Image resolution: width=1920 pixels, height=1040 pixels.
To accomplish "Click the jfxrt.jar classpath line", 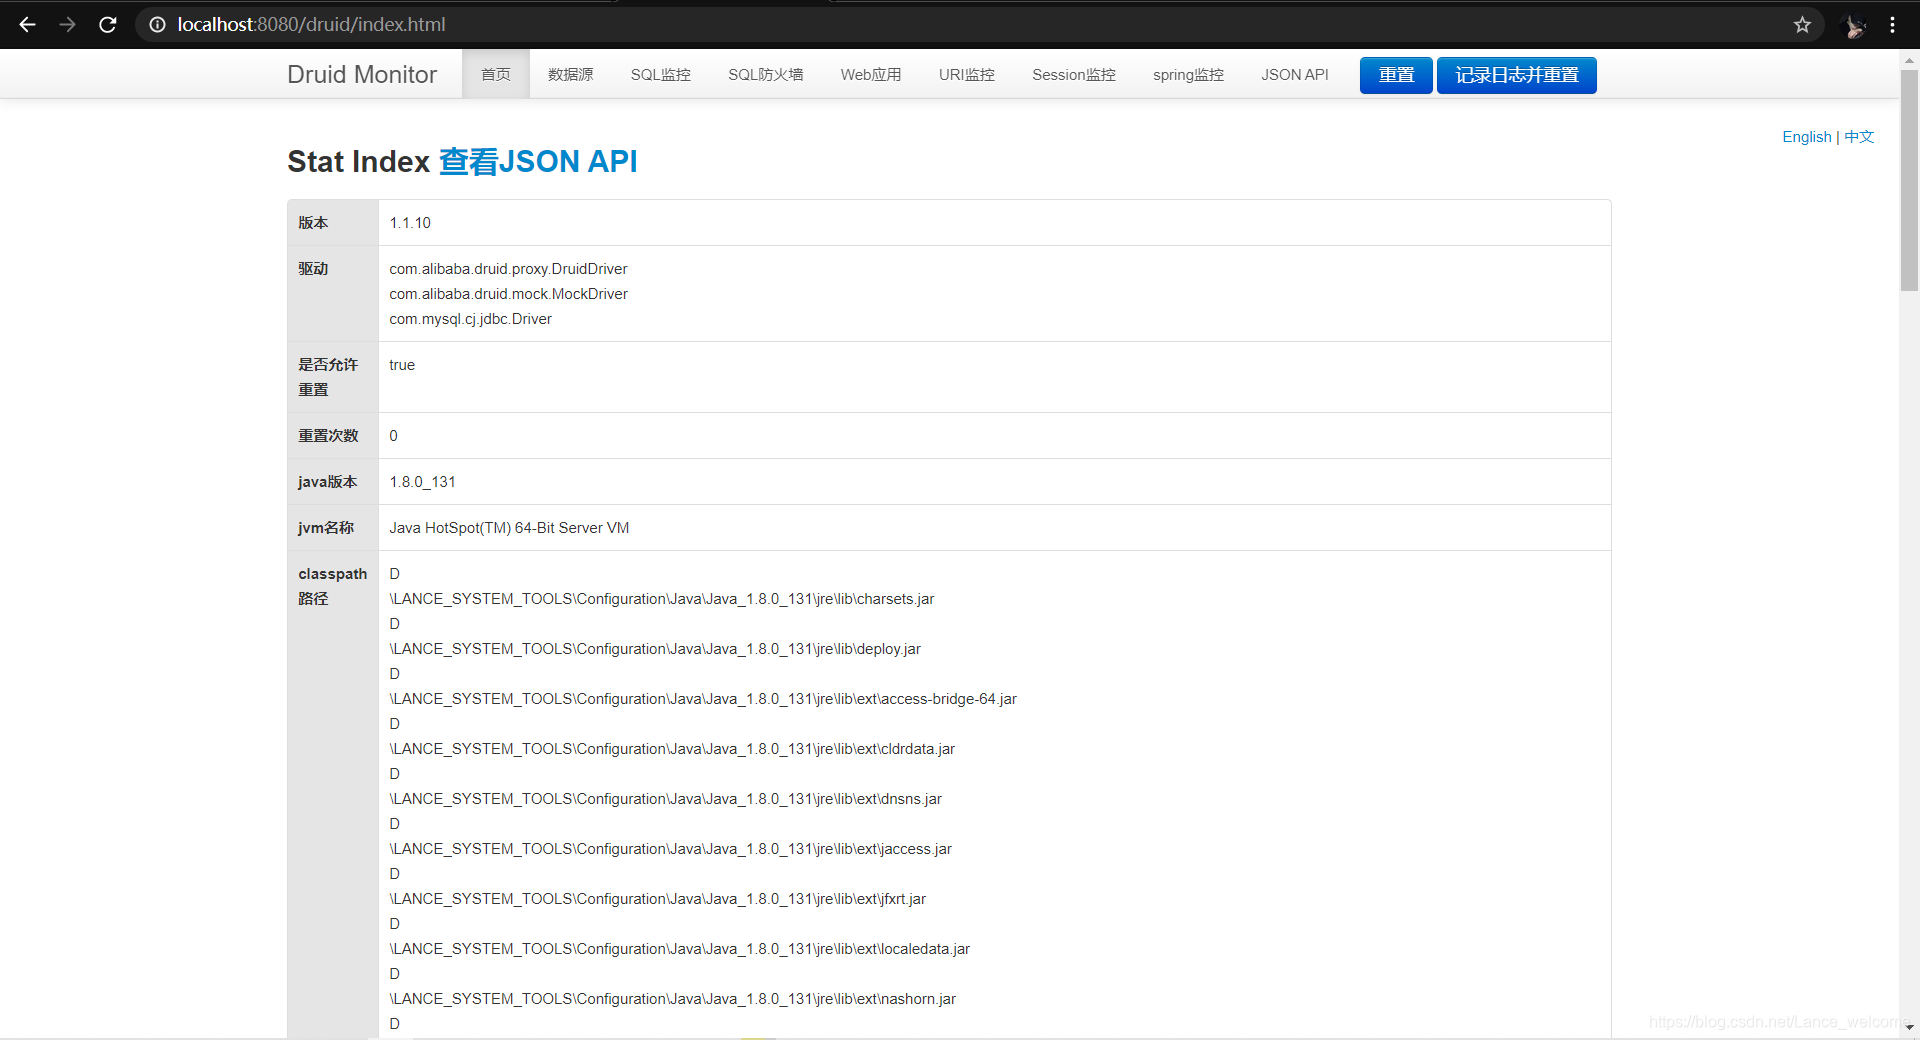I will (x=657, y=899).
